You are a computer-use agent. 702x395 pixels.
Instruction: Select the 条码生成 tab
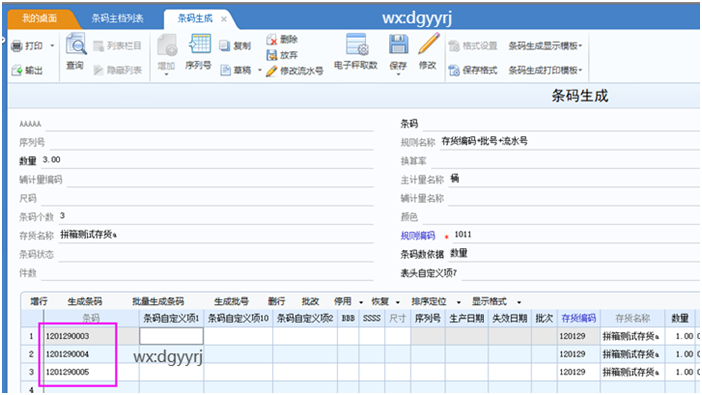[195, 18]
